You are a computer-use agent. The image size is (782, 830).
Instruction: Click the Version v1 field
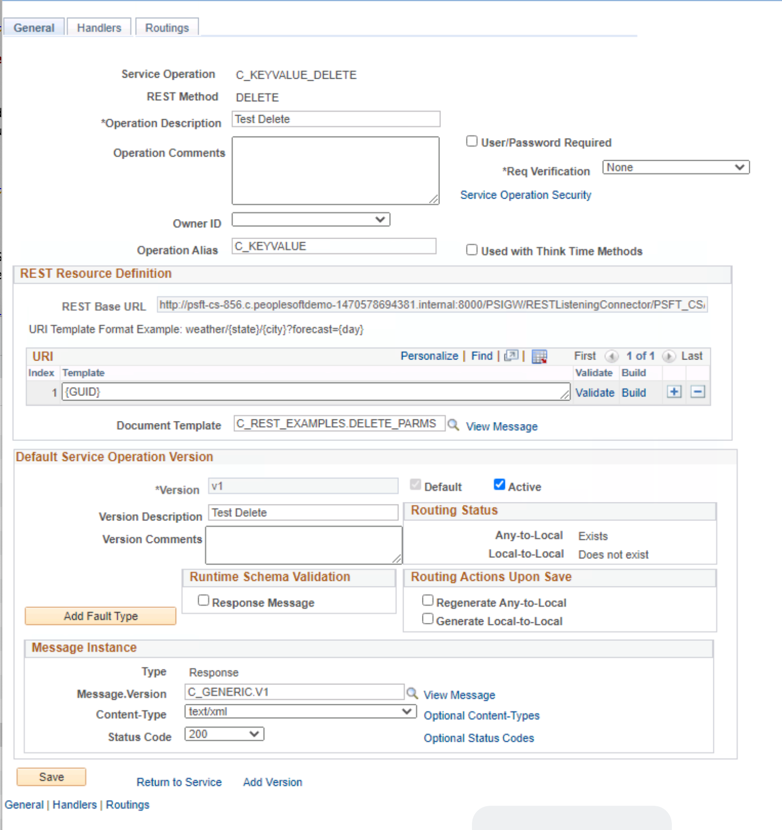[303, 486]
